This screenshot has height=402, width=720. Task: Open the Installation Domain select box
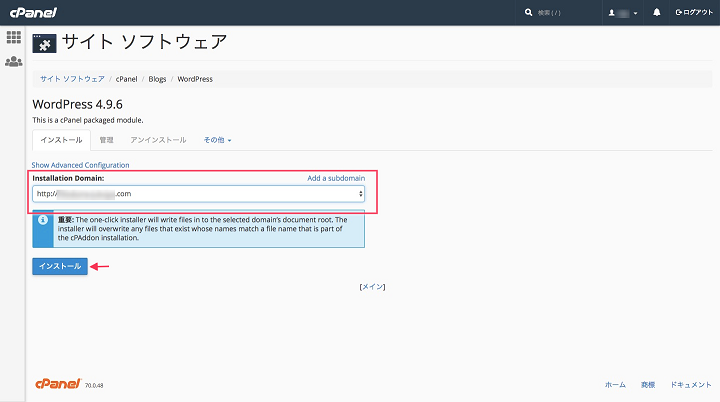(198, 194)
